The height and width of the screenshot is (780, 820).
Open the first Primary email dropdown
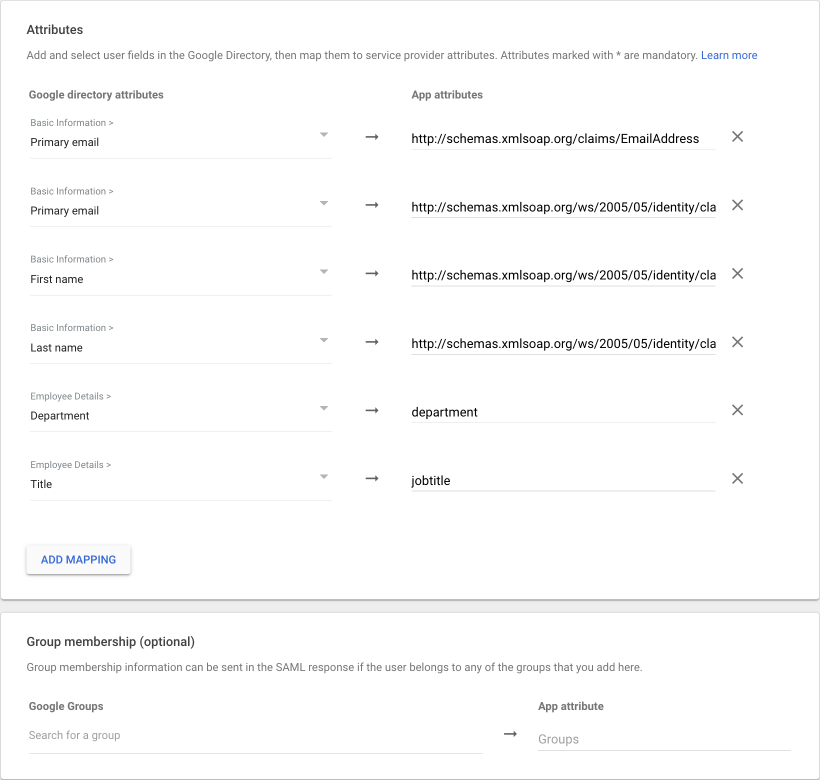[x=180, y=141]
